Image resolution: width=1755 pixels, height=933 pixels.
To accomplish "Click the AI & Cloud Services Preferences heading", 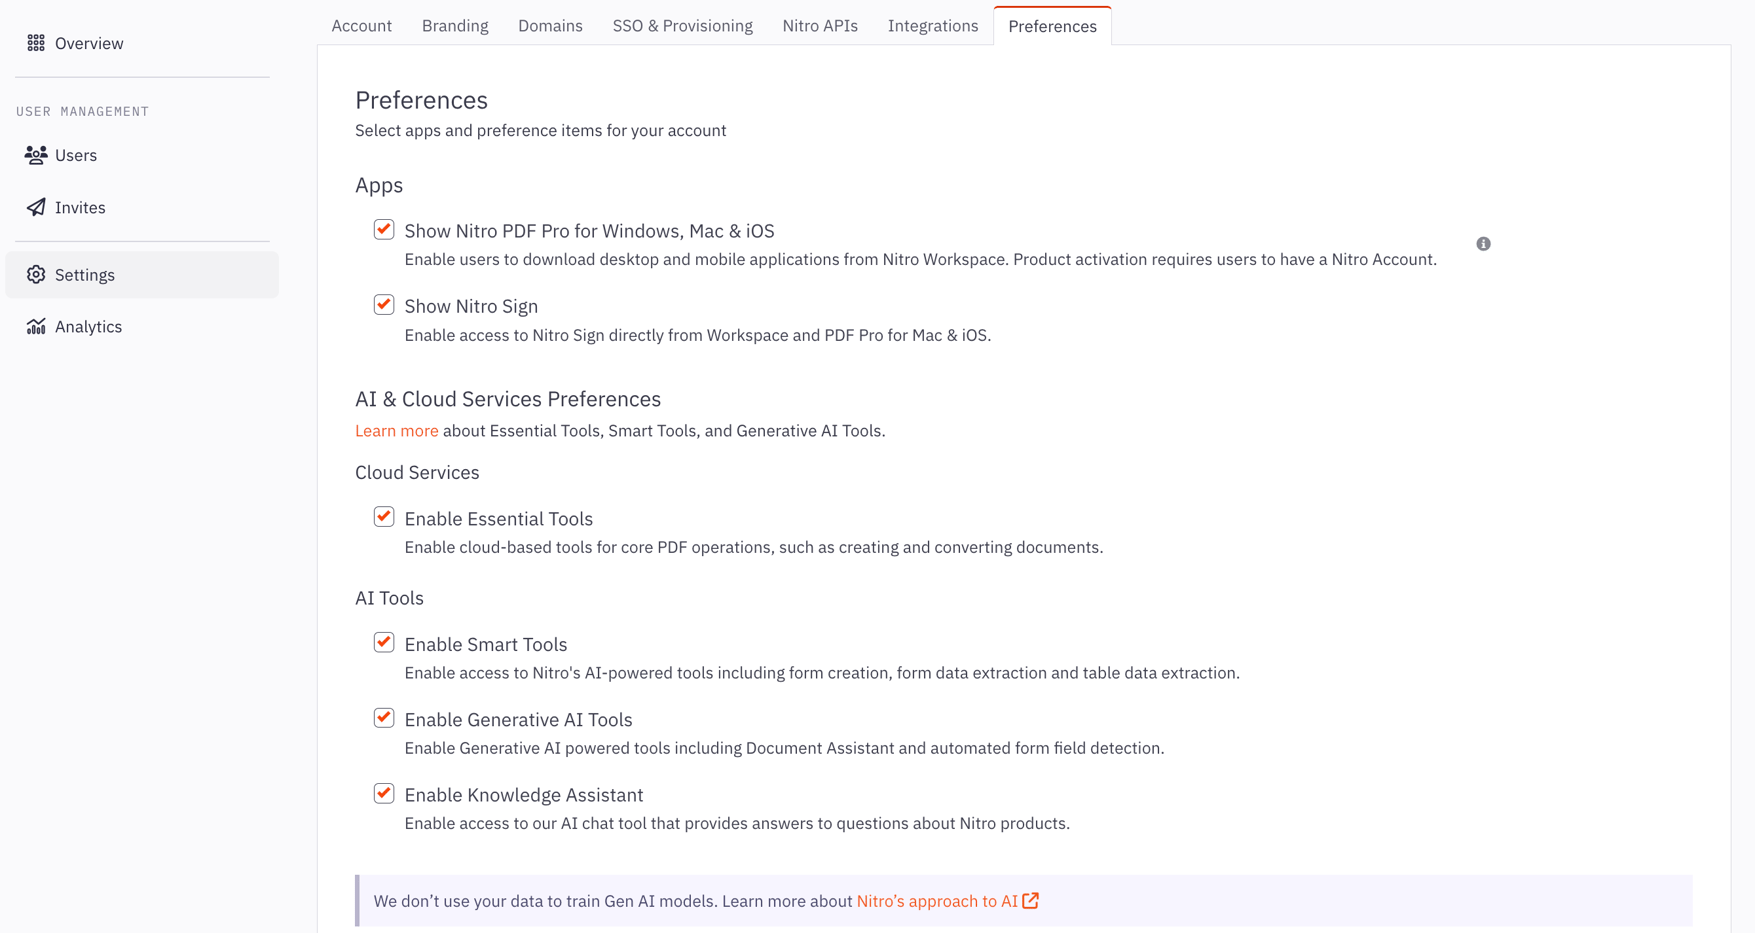I will pos(508,399).
